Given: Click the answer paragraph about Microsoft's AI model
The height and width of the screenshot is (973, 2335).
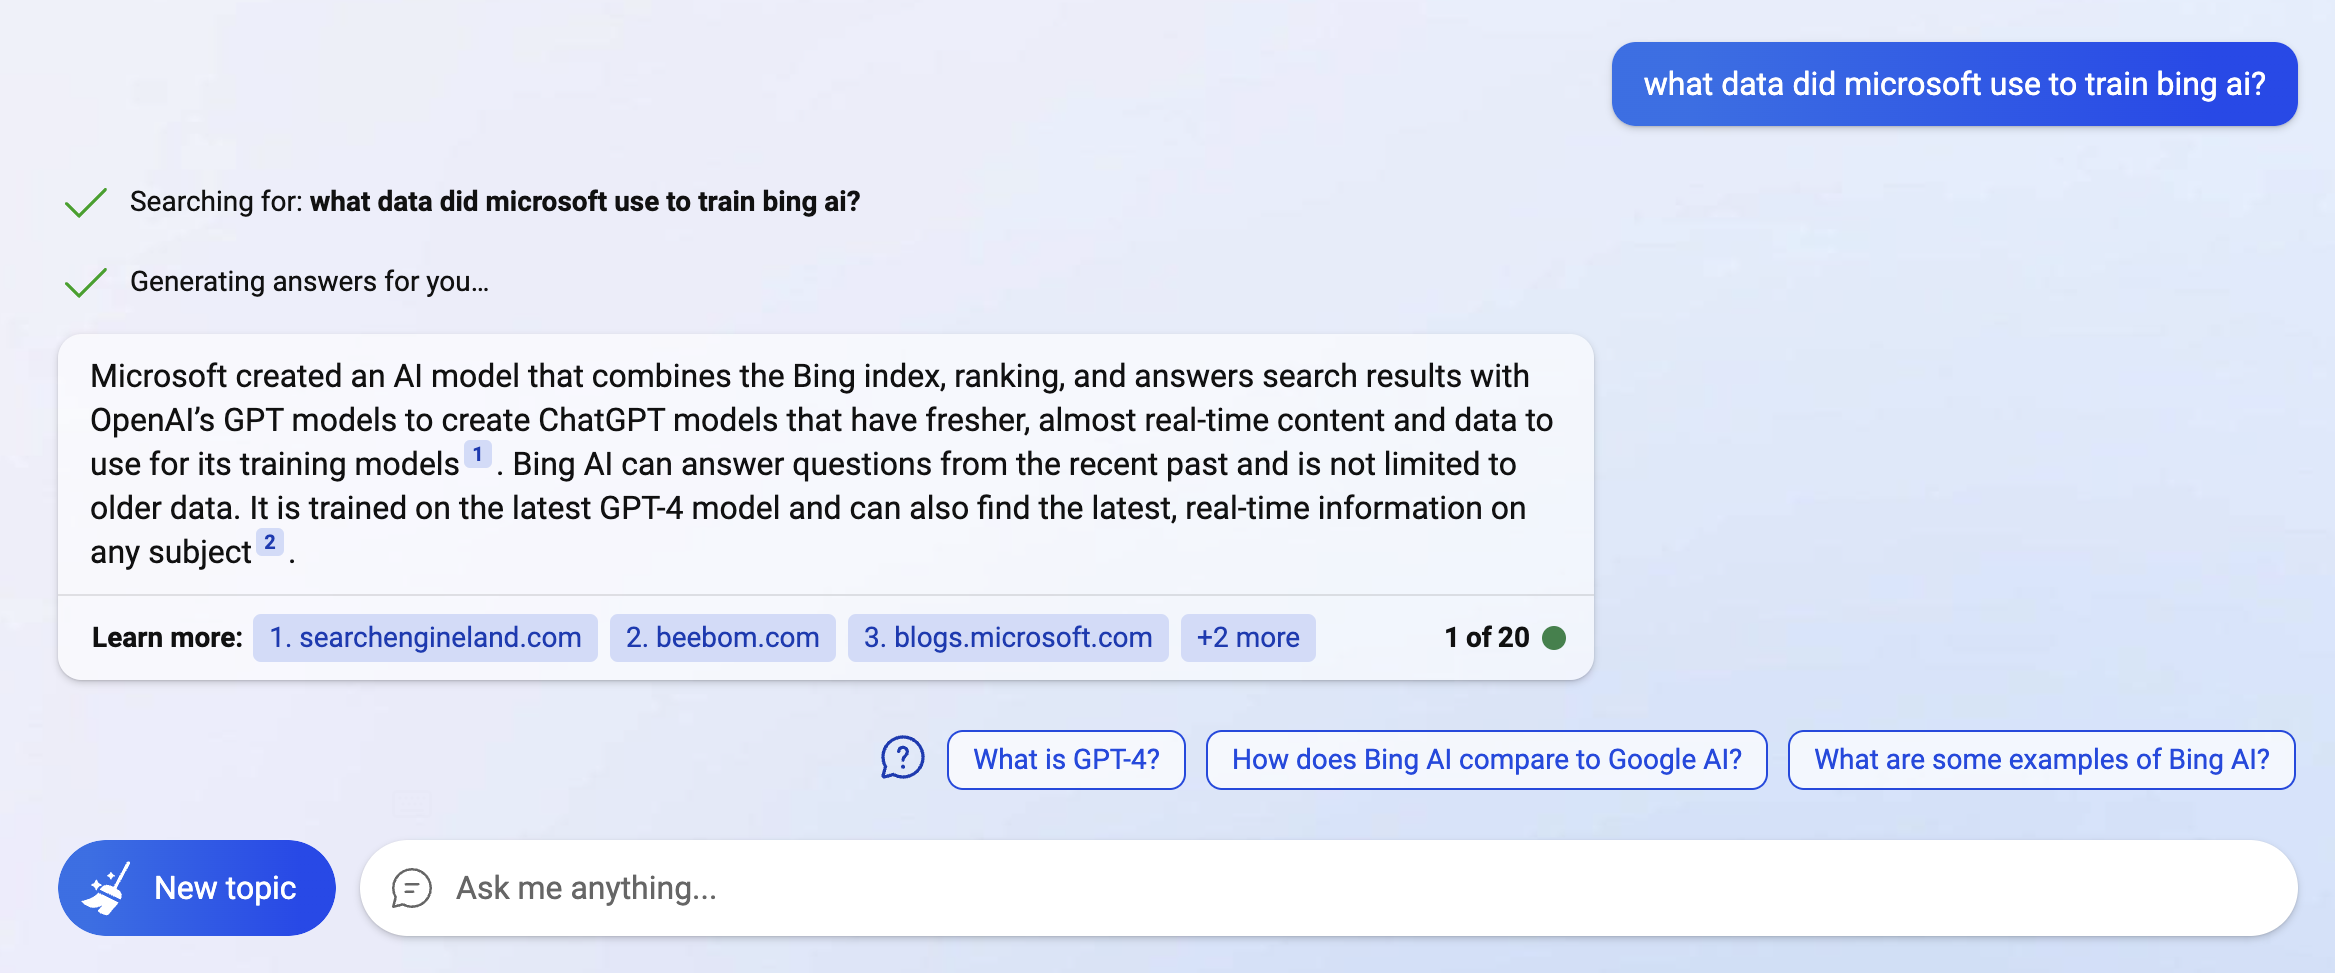Looking at the screenshot, I should click(x=820, y=464).
